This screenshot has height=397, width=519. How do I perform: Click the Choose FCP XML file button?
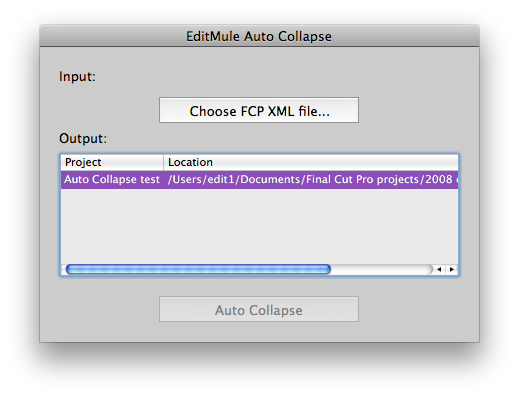[259, 110]
